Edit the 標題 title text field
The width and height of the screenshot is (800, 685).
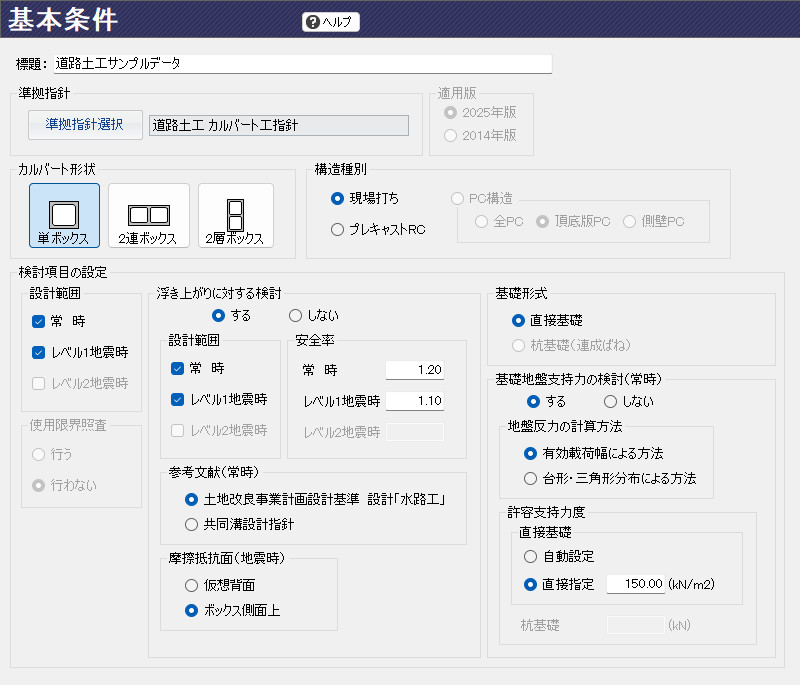click(302, 64)
